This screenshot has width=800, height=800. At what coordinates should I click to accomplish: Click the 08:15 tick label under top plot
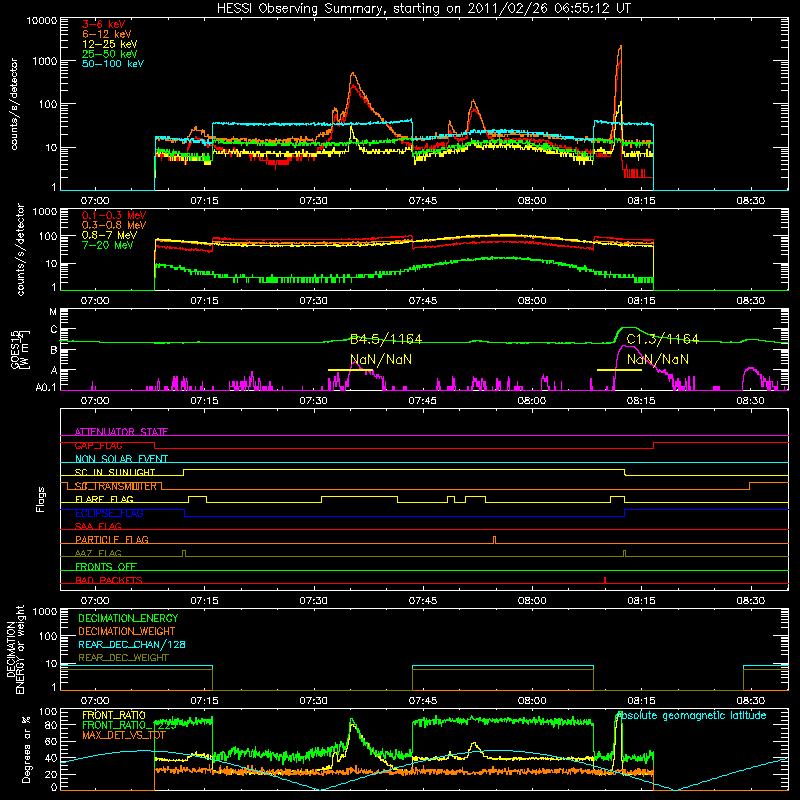tap(641, 201)
